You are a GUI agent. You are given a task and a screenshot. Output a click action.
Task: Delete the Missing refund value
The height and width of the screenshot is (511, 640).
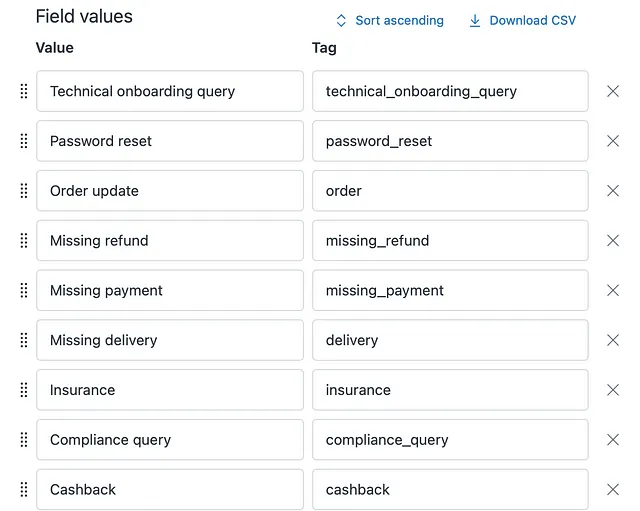[x=613, y=241]
